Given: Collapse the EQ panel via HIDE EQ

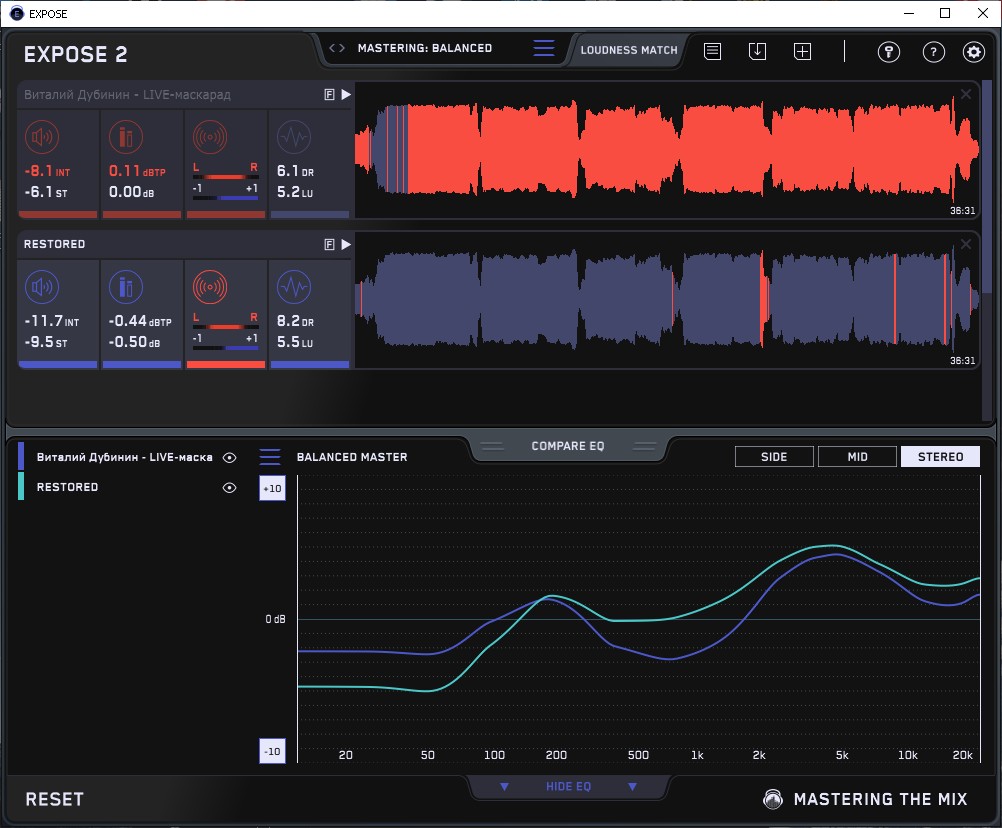Looking at the screenshot, I should [x=568, y=787].
